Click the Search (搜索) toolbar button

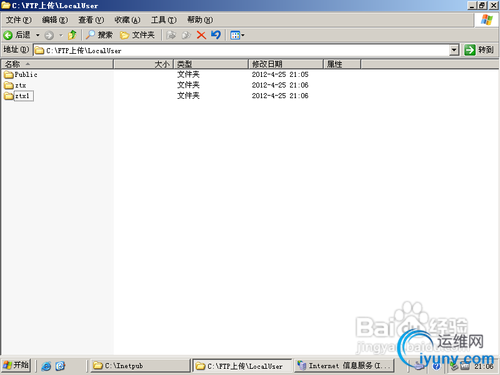click(99, 35)
